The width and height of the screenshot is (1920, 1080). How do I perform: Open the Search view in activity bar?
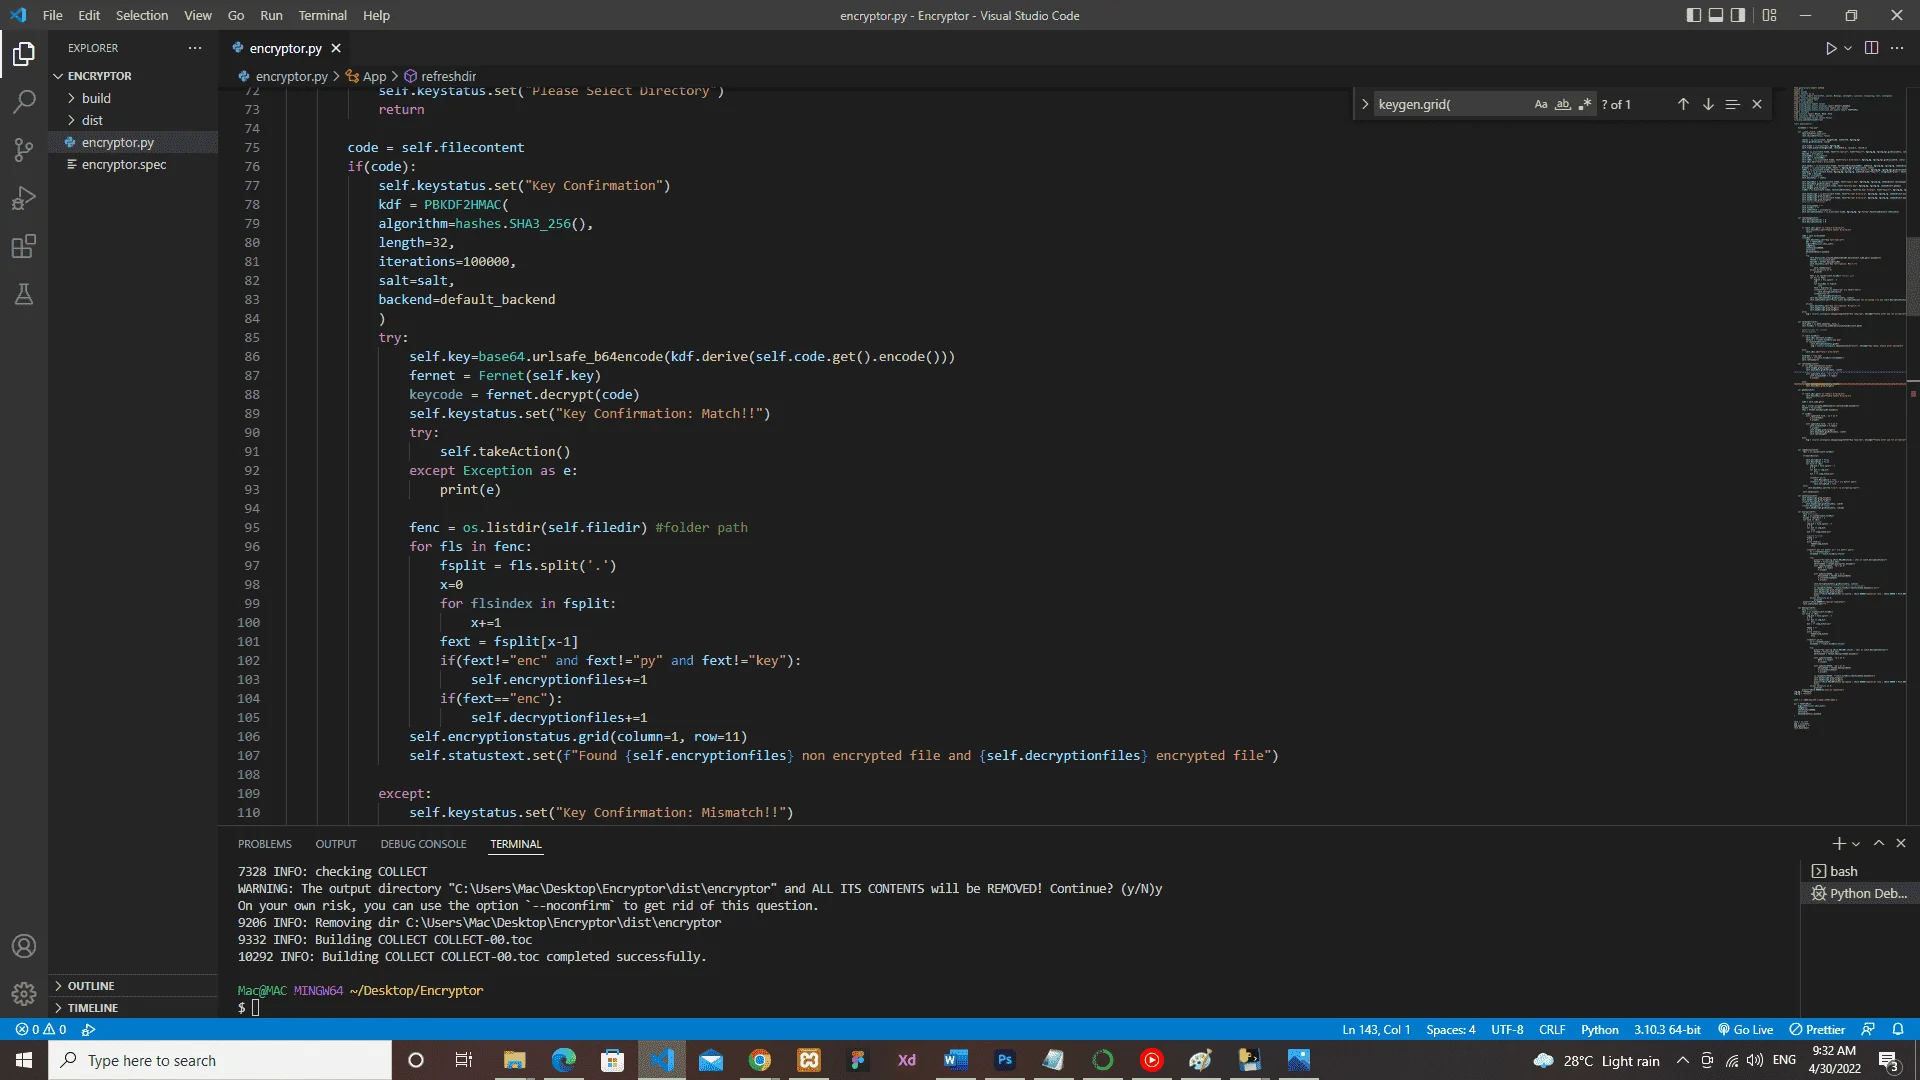tap(24, 102)
